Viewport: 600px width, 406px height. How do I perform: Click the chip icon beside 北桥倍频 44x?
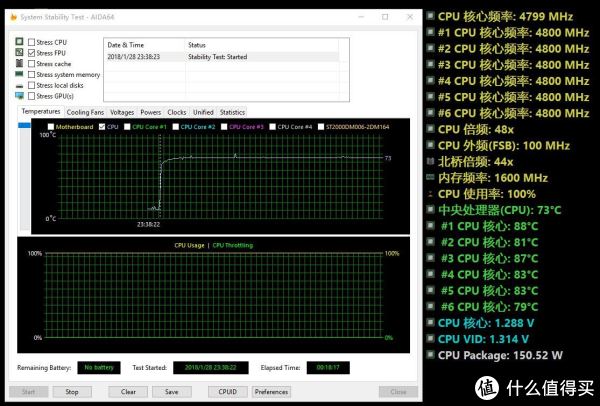point(431,161)
